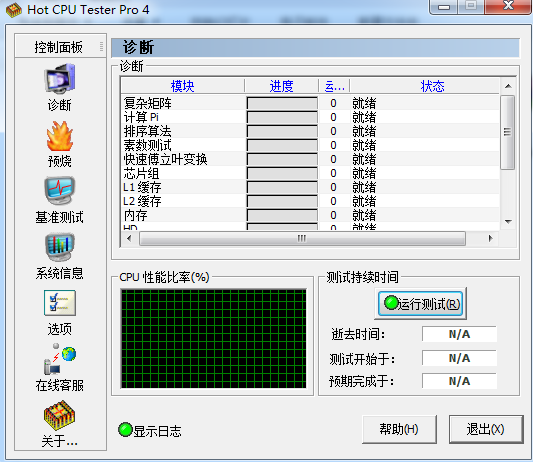Image resolution: width=533 pixels, height=462 pixels.
Task: Select the 复杂矩阵 module row
Action: (x=310, y=103)
